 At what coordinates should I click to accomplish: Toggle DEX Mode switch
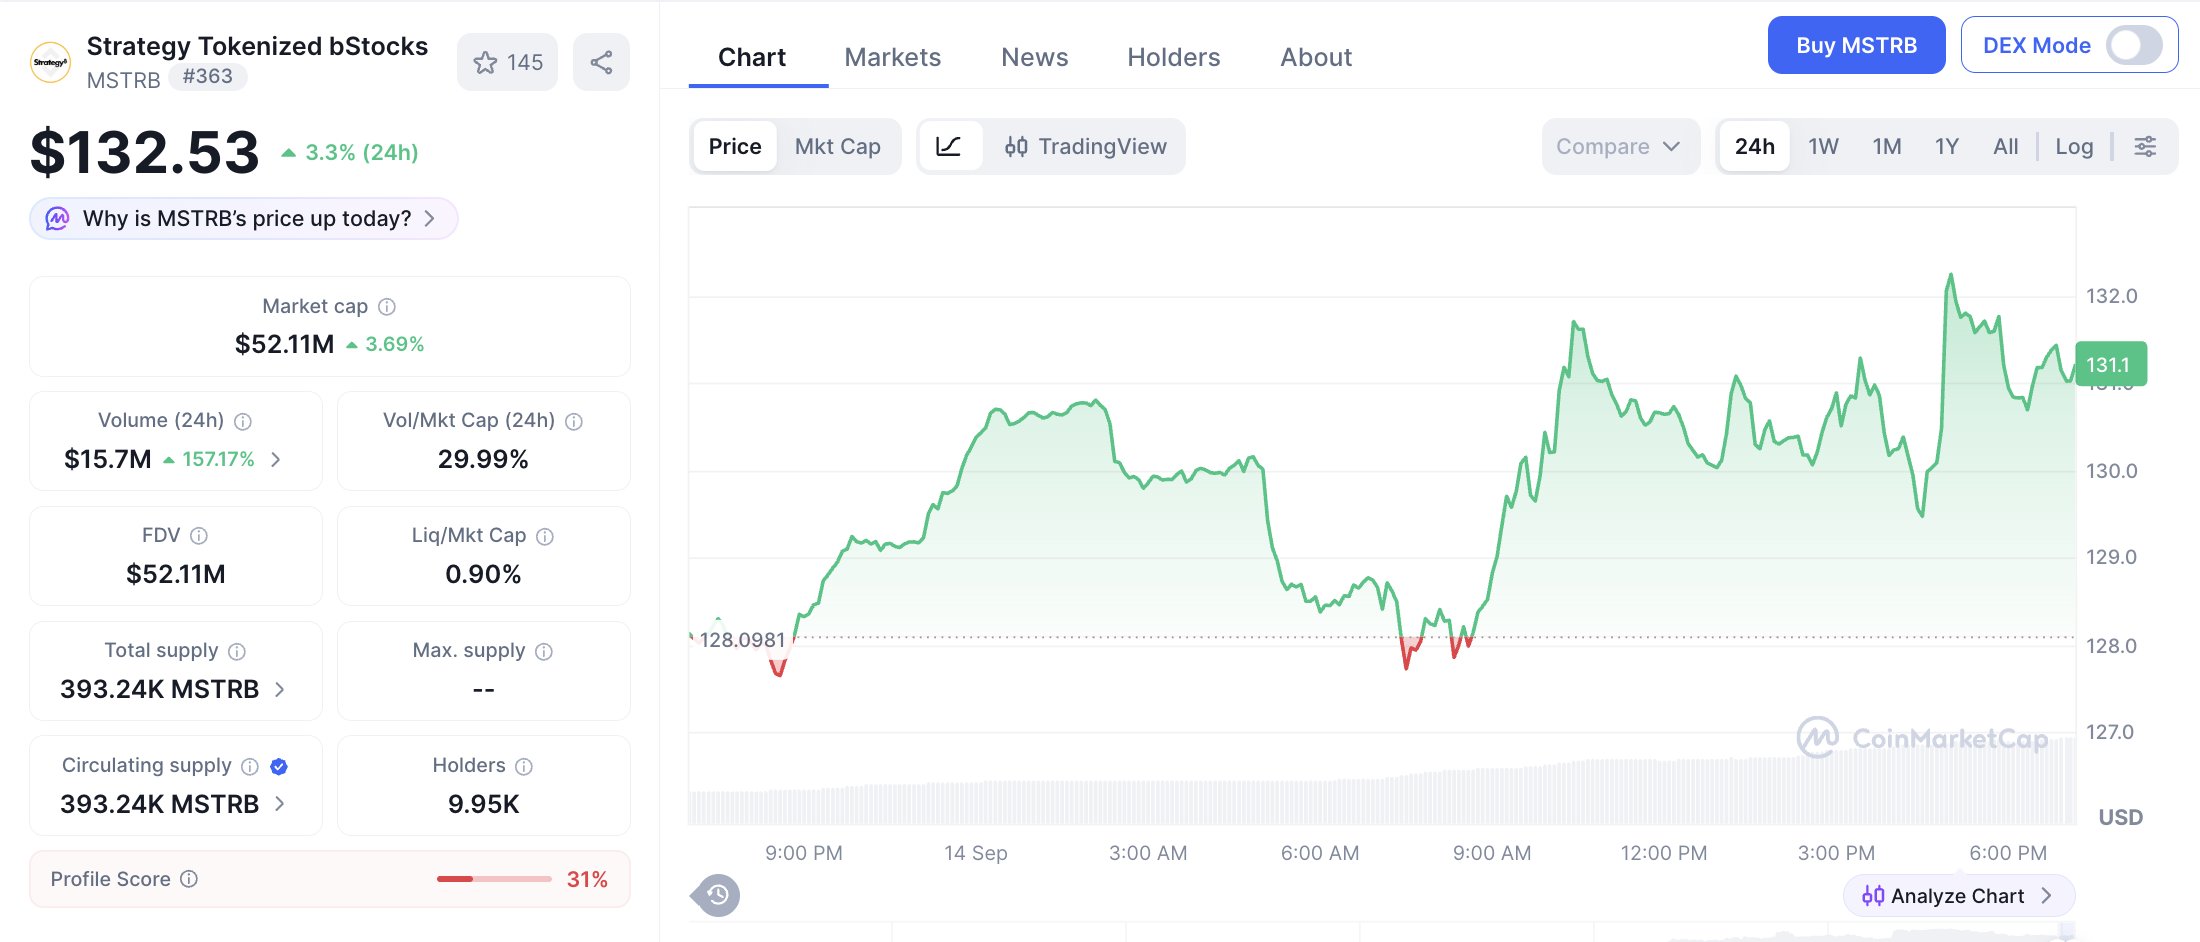pos(2134,45)
